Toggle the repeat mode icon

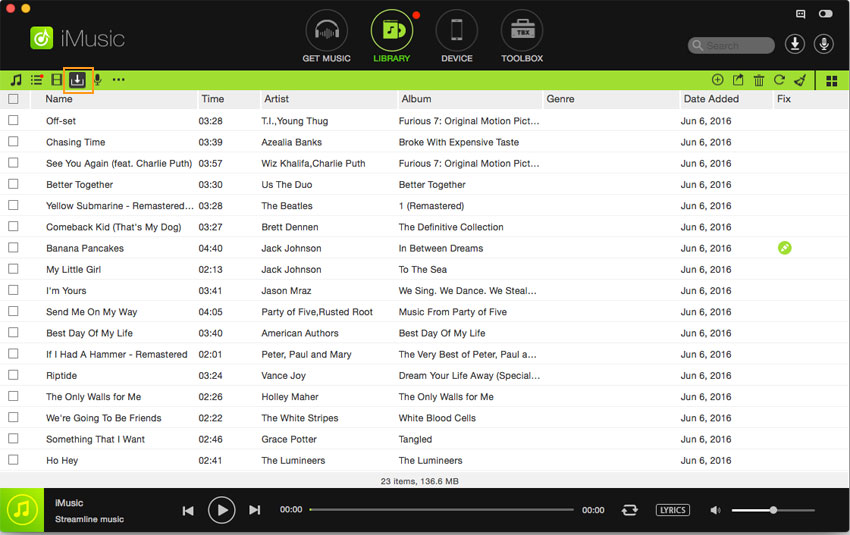(629, 510)
